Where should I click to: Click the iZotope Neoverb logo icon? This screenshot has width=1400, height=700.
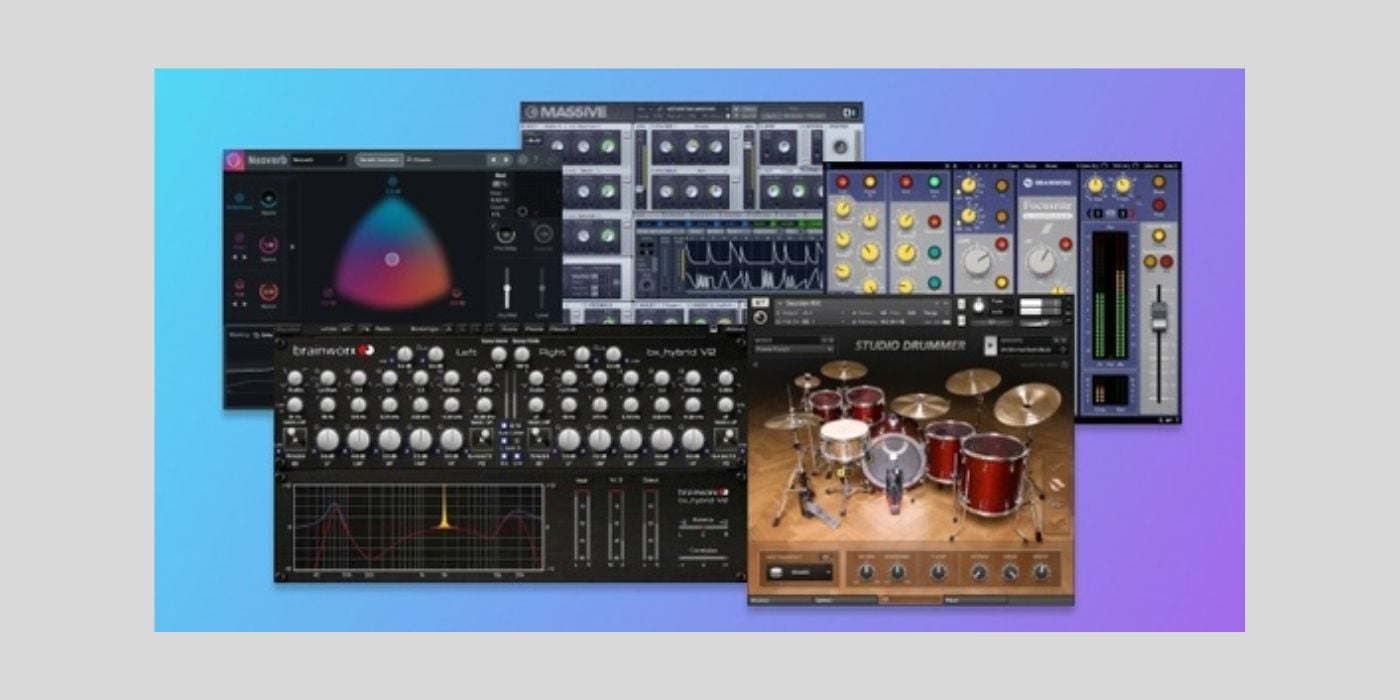pyautogui.click(x=234, y=160)
